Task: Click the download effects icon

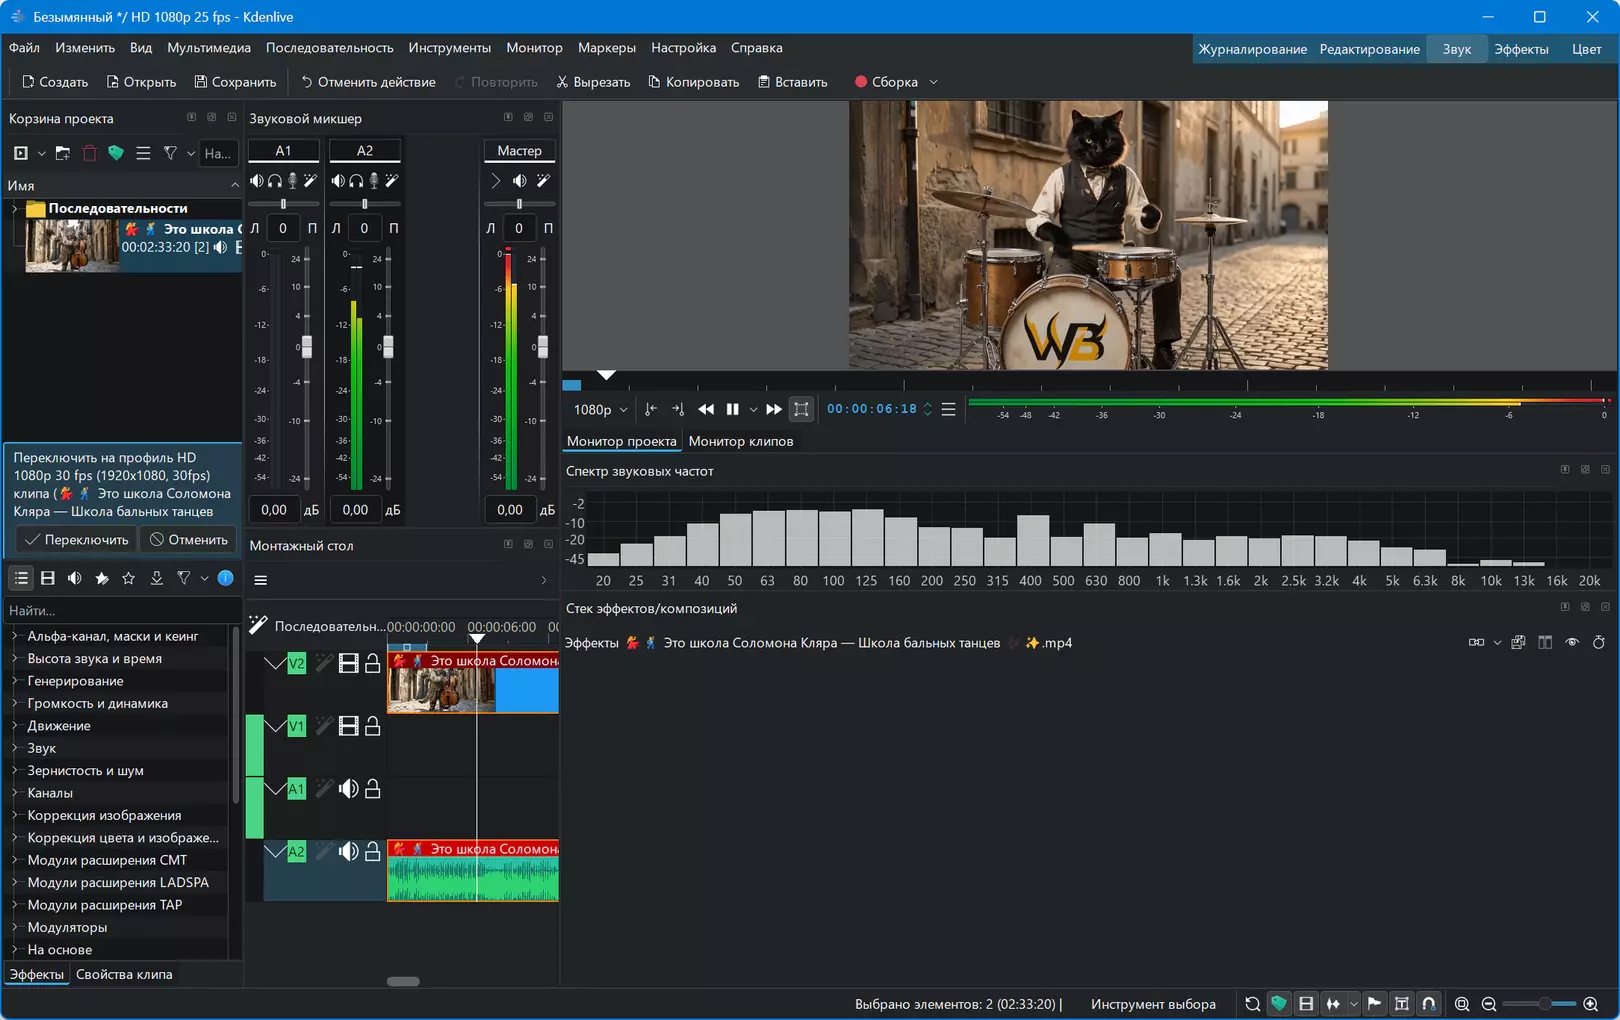Action: coord(156,578)
